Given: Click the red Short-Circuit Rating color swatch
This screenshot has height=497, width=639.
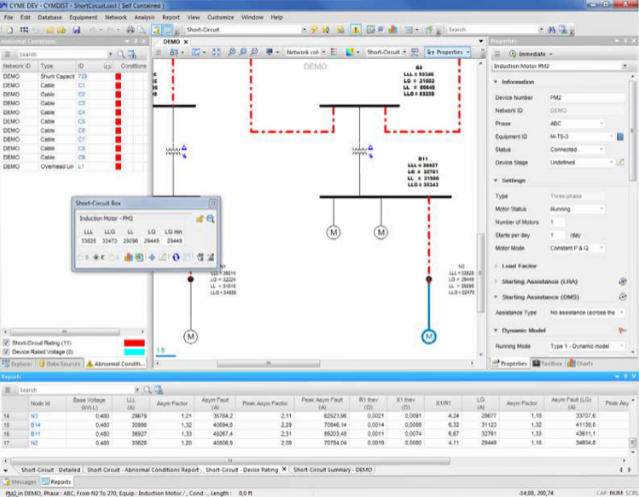Looking at the screenshot, I should pos(134,343).
